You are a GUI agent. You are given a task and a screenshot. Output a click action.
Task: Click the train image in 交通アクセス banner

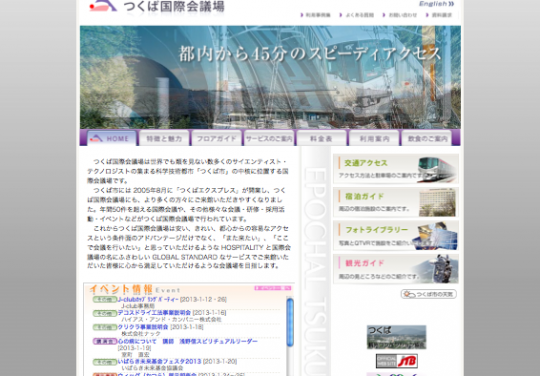coord(438,169)
